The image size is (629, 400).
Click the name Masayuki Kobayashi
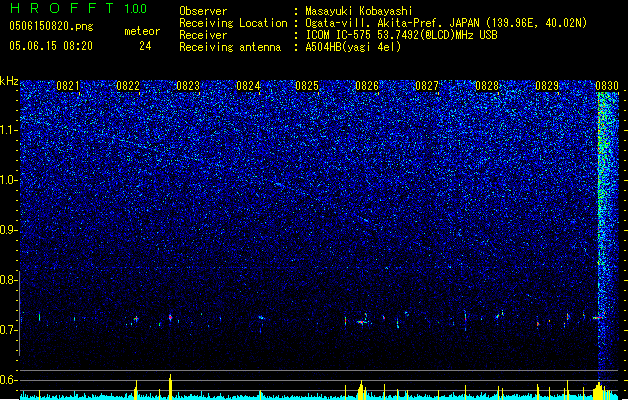click(359, 11)
